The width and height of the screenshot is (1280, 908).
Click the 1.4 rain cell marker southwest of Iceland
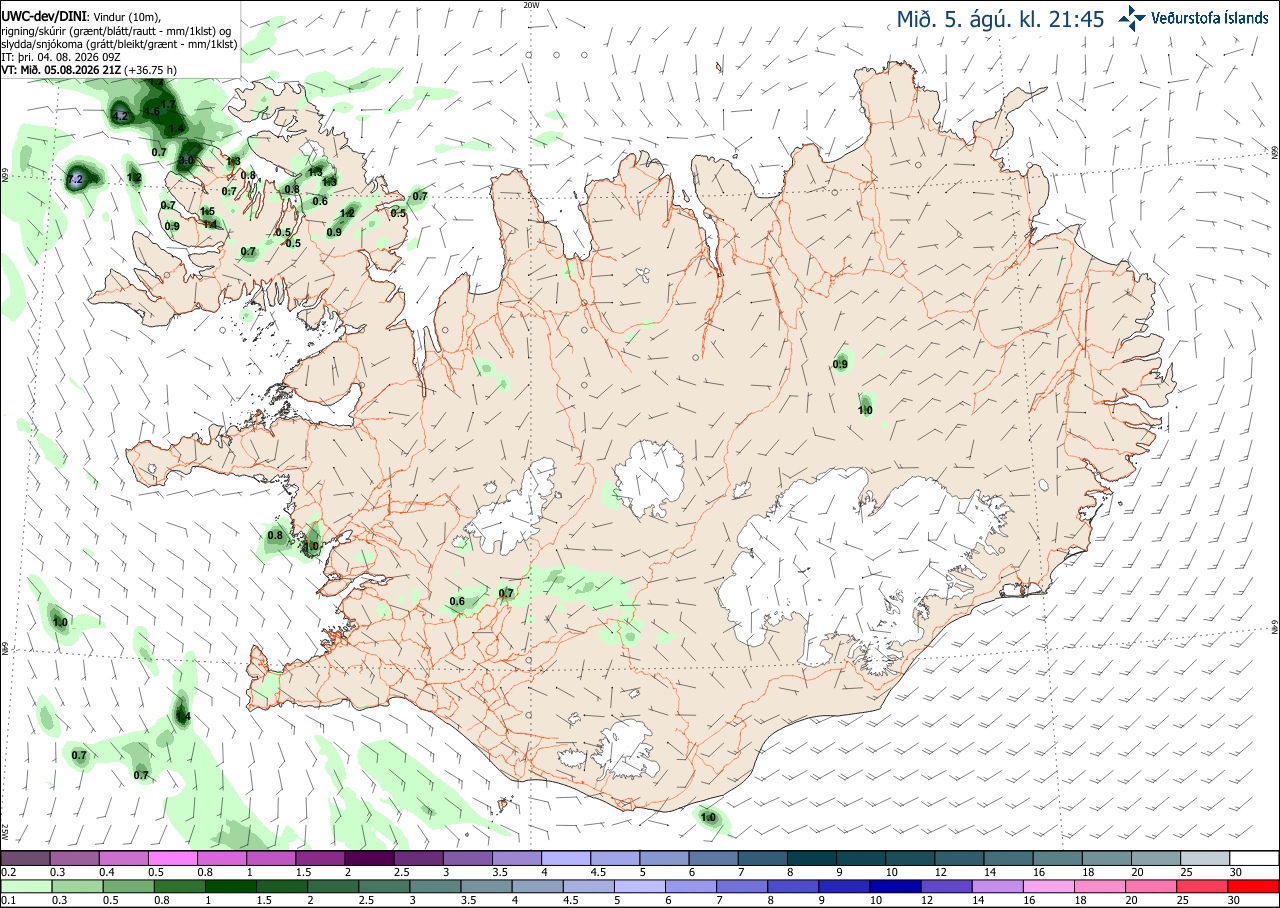182,716
